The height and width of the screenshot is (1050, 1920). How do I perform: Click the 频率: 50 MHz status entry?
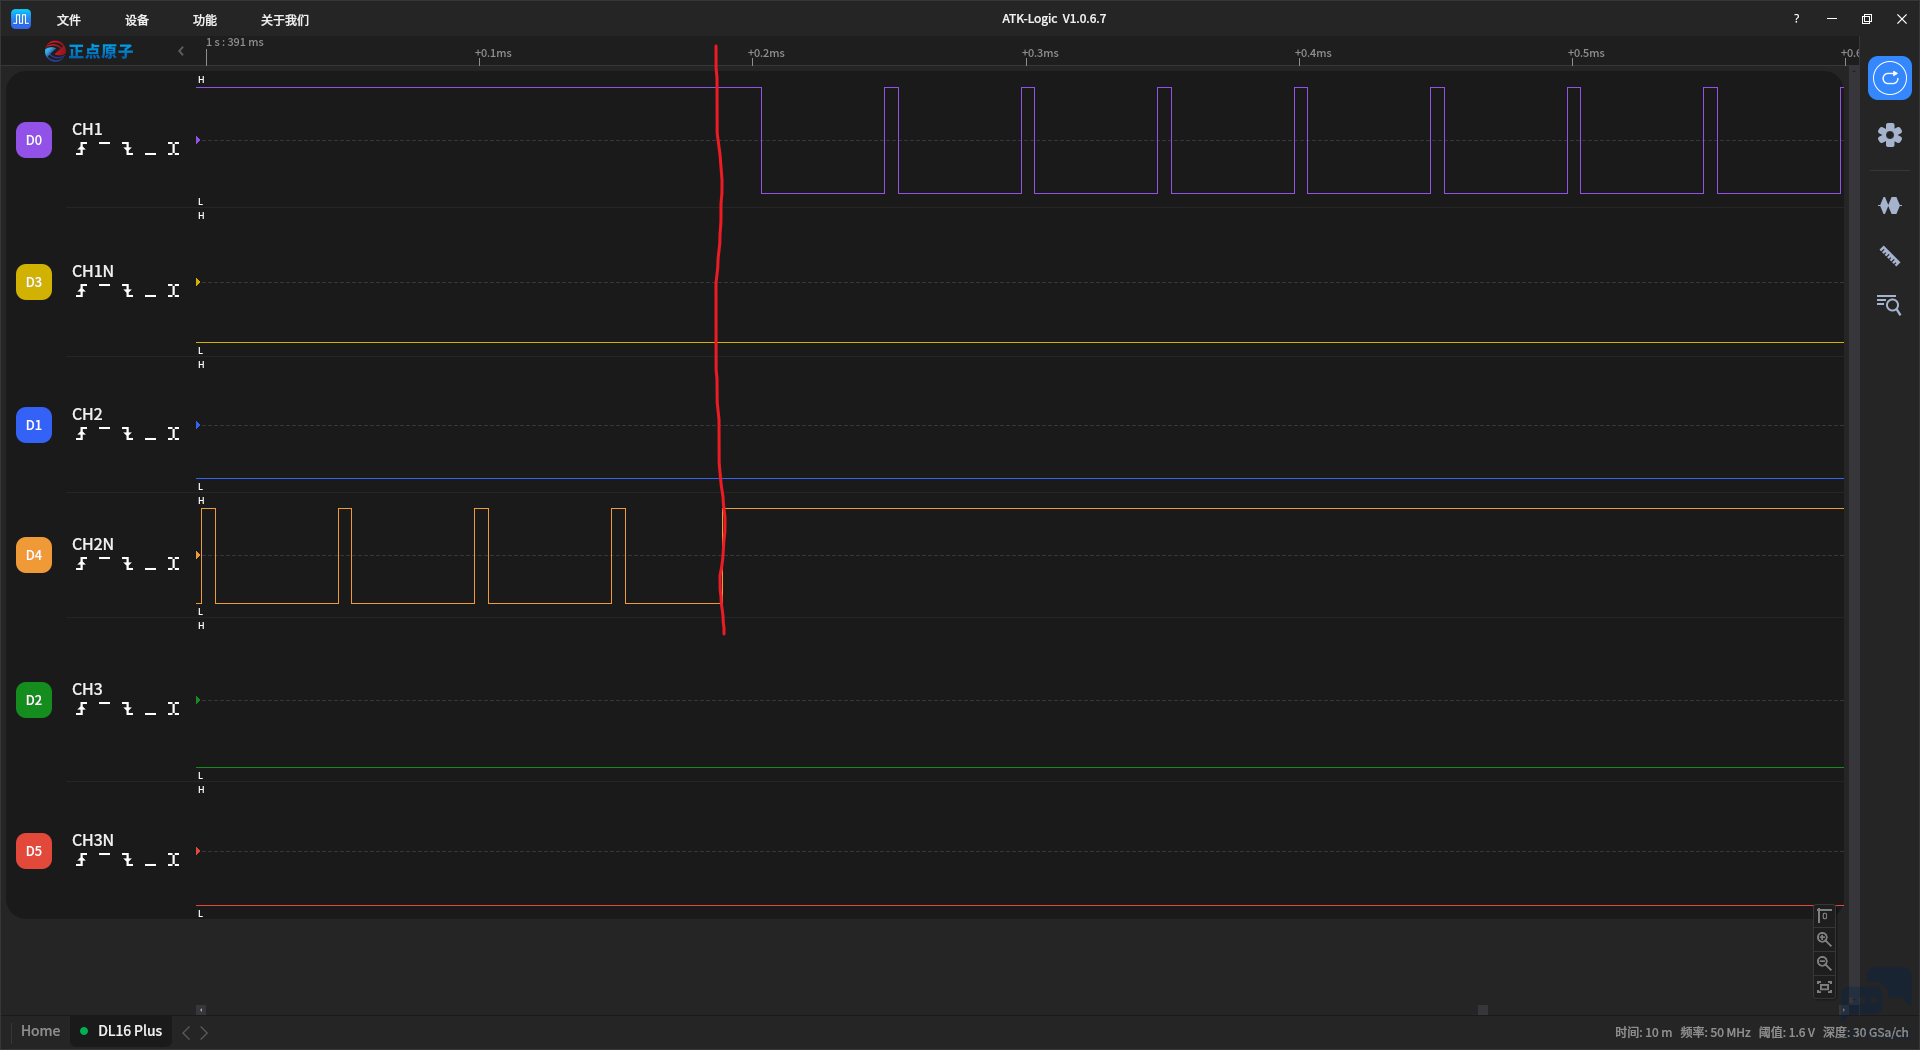point(1715,1032)
